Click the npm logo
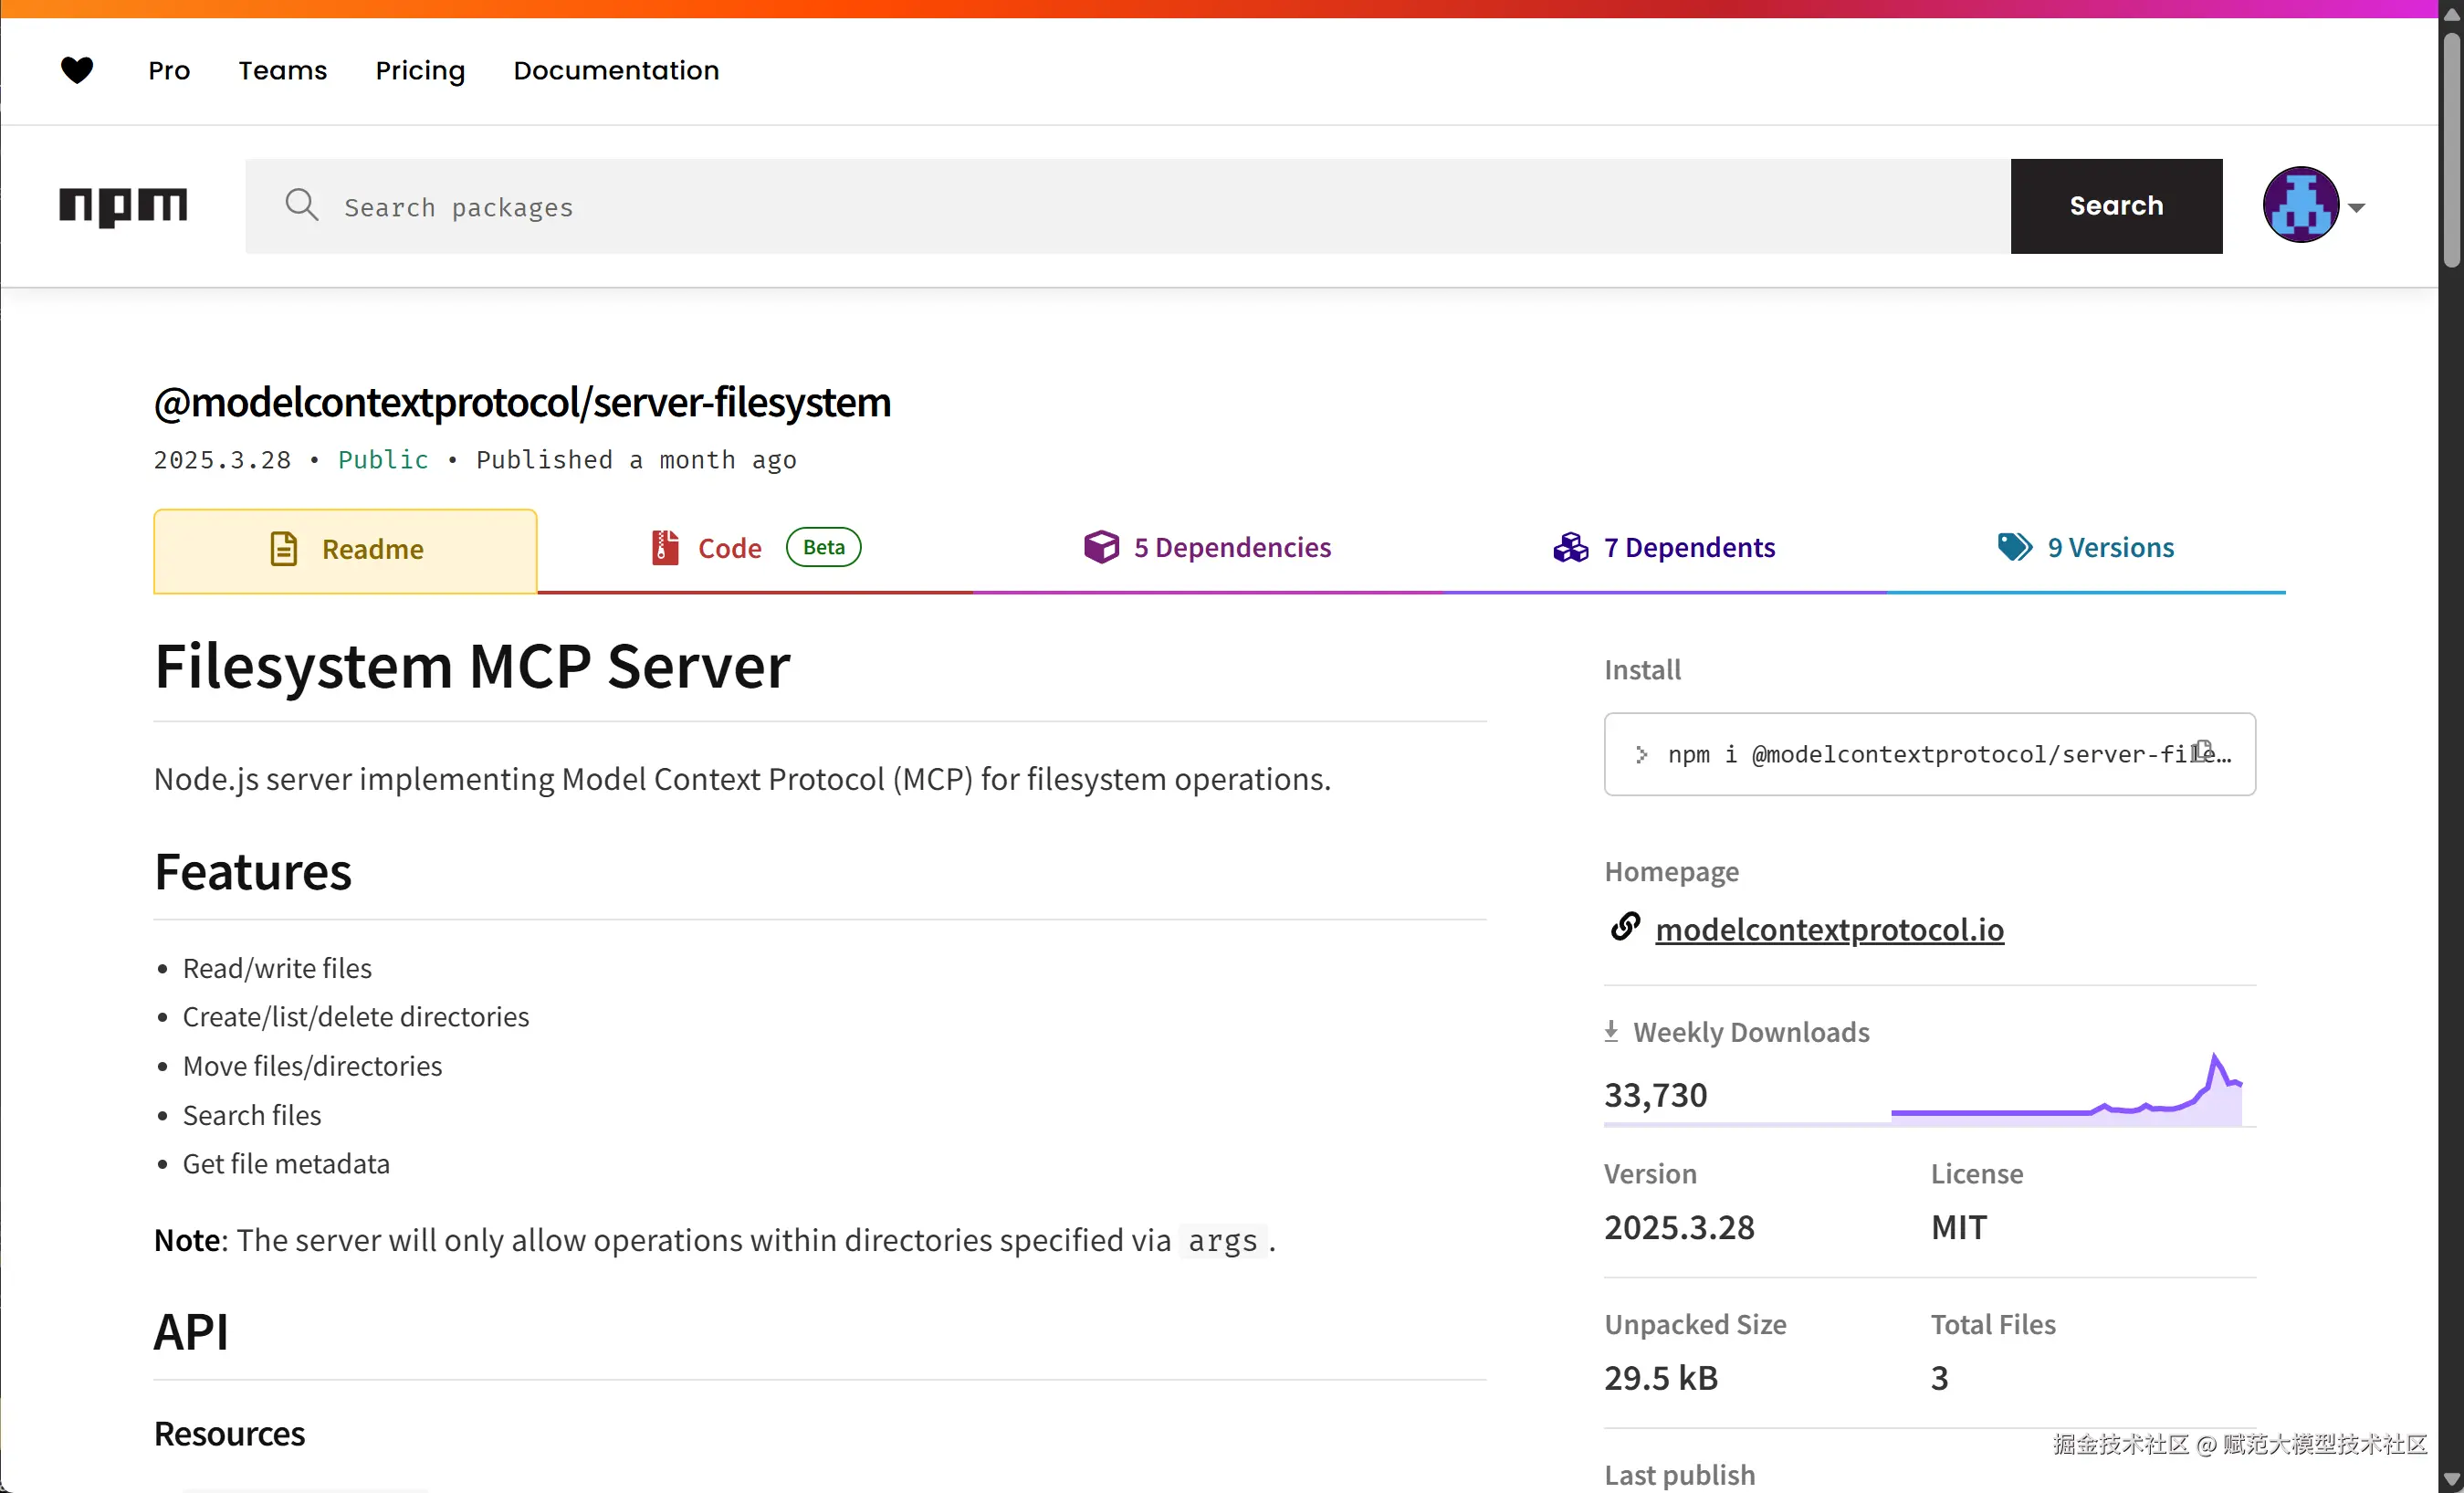This screenshot has width=2464, height=1493. [123, 206]
